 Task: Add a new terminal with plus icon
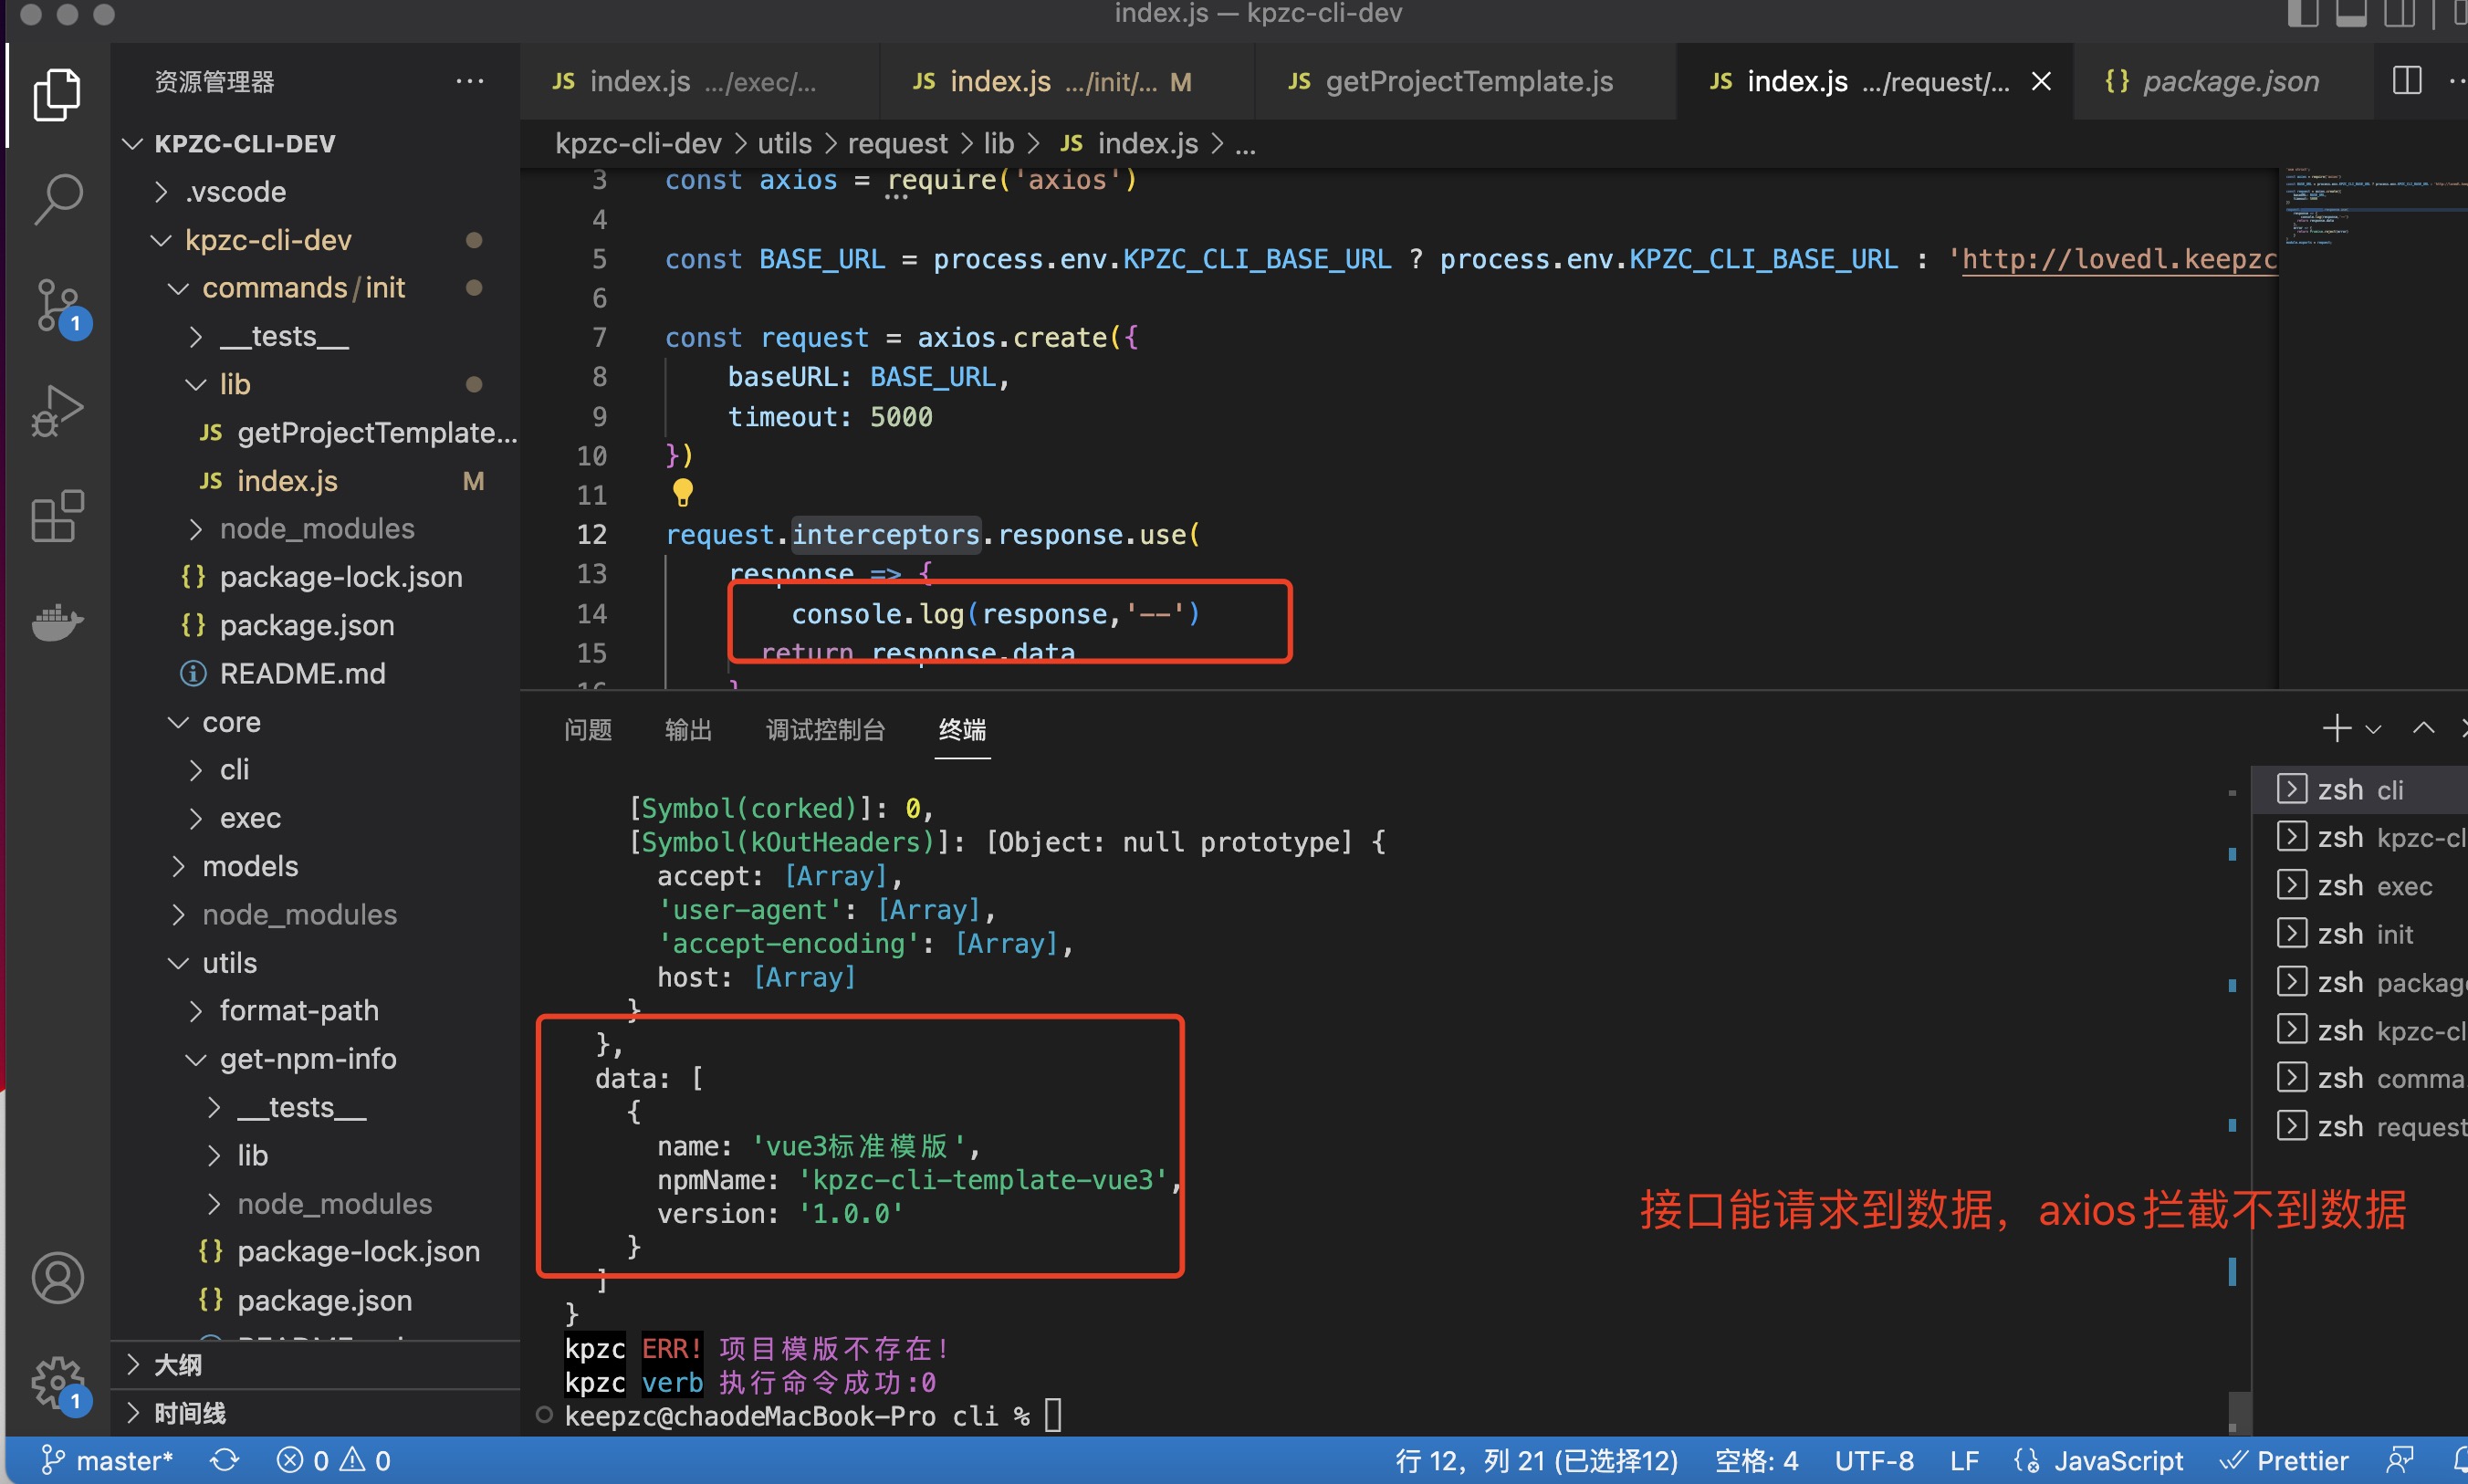coord(2336,728)
